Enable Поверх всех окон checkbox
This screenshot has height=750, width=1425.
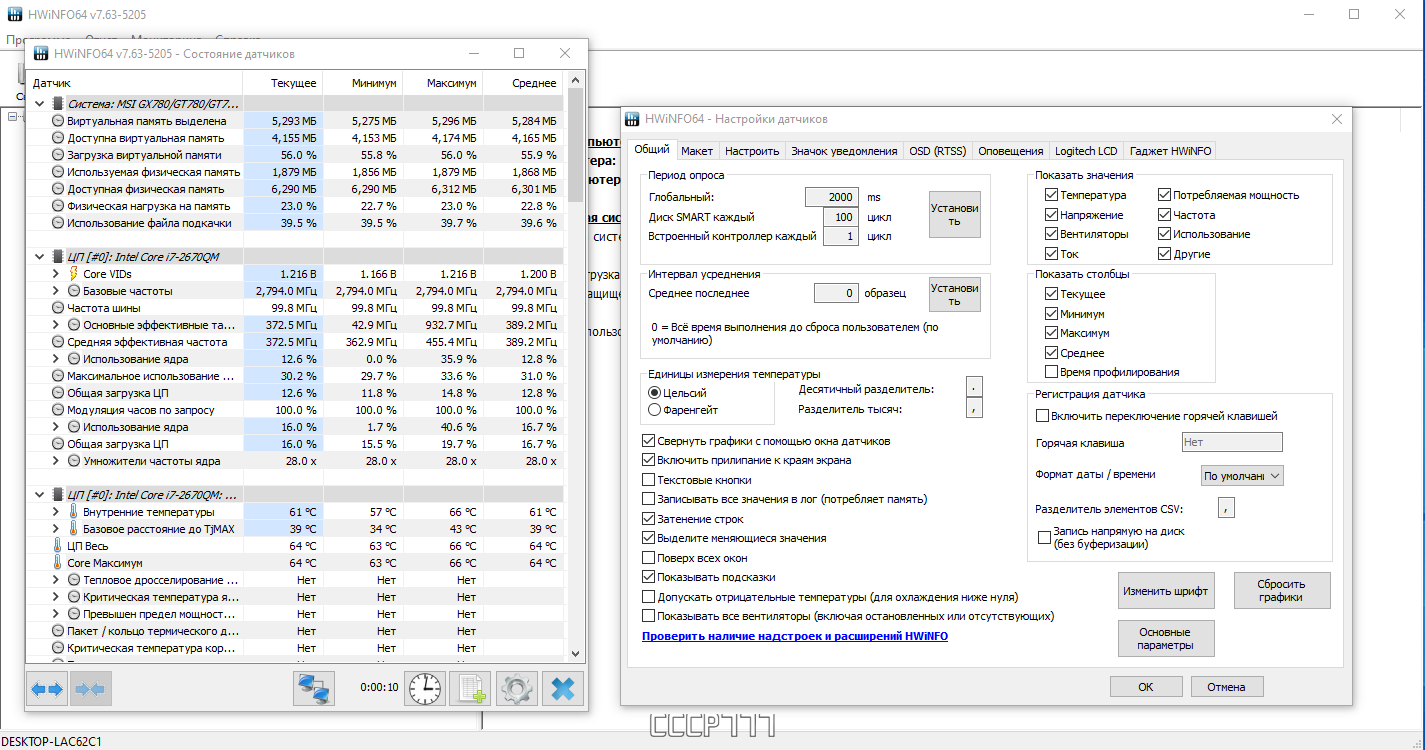pyautogui.click(x=649, y=557)
